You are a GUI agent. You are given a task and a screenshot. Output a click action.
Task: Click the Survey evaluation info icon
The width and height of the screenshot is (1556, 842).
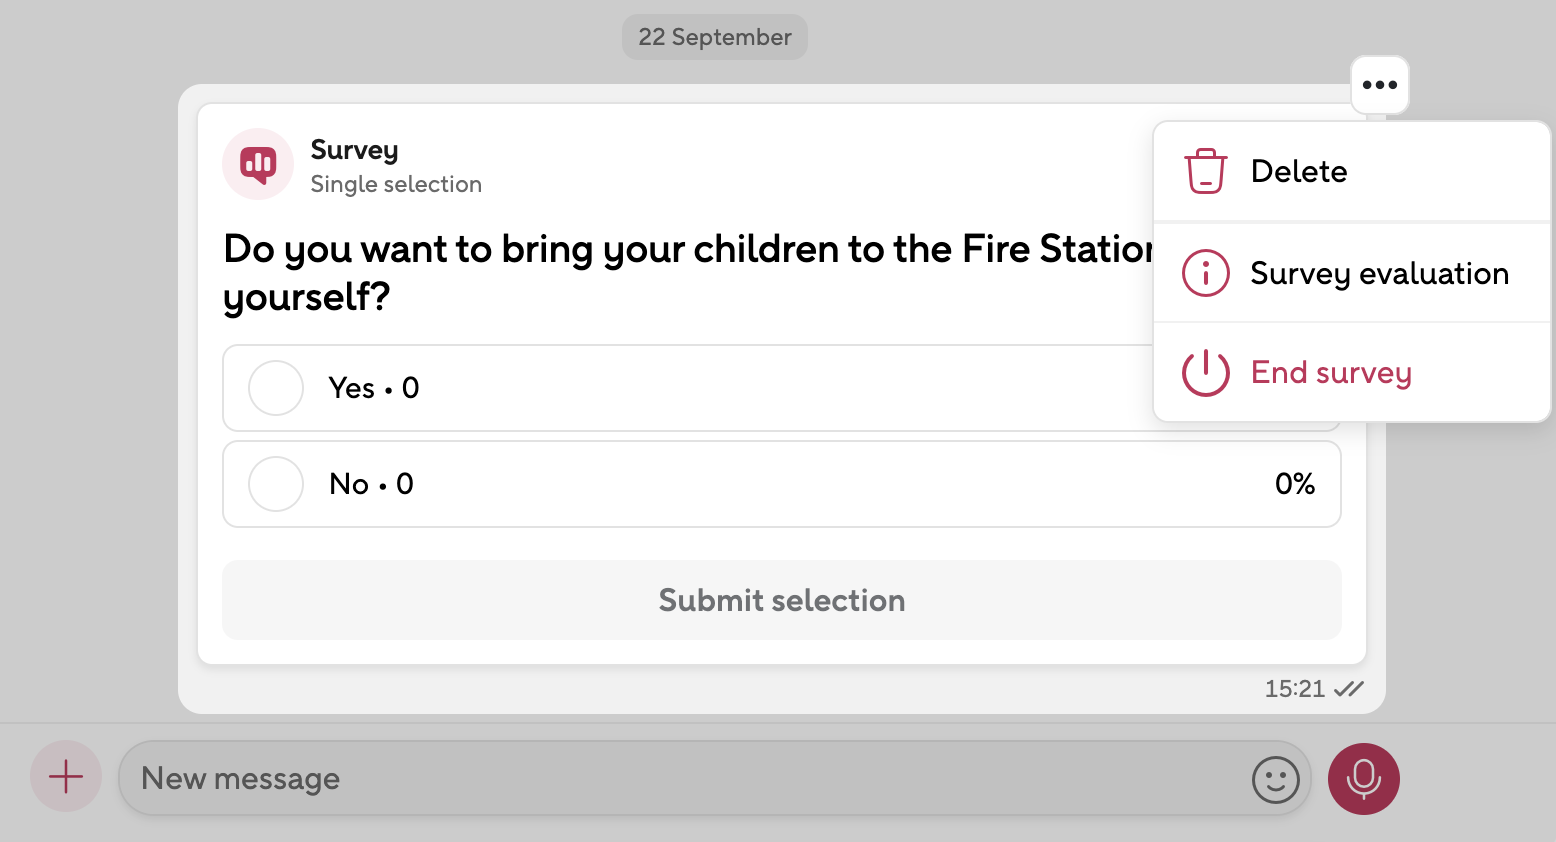[x=1205, y=273]
